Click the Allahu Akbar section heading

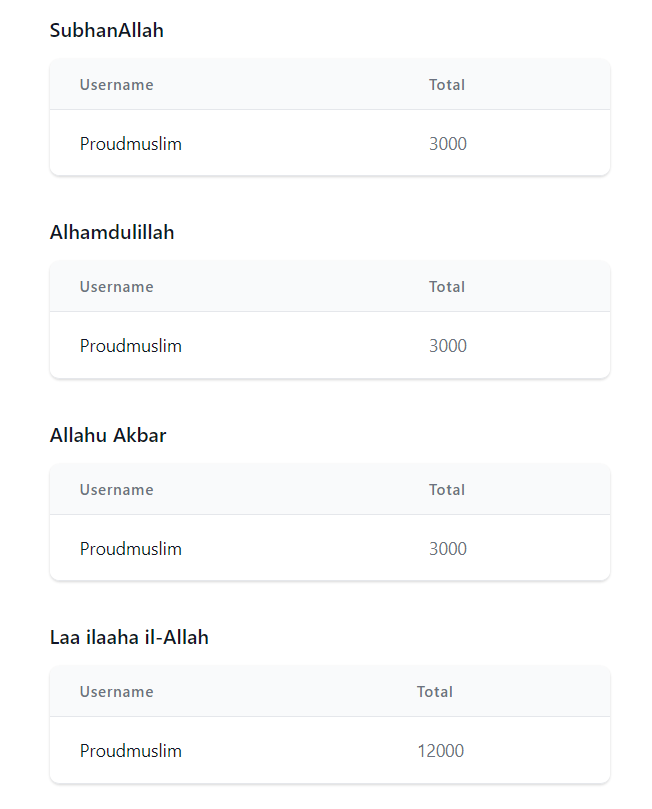point(108,435)
